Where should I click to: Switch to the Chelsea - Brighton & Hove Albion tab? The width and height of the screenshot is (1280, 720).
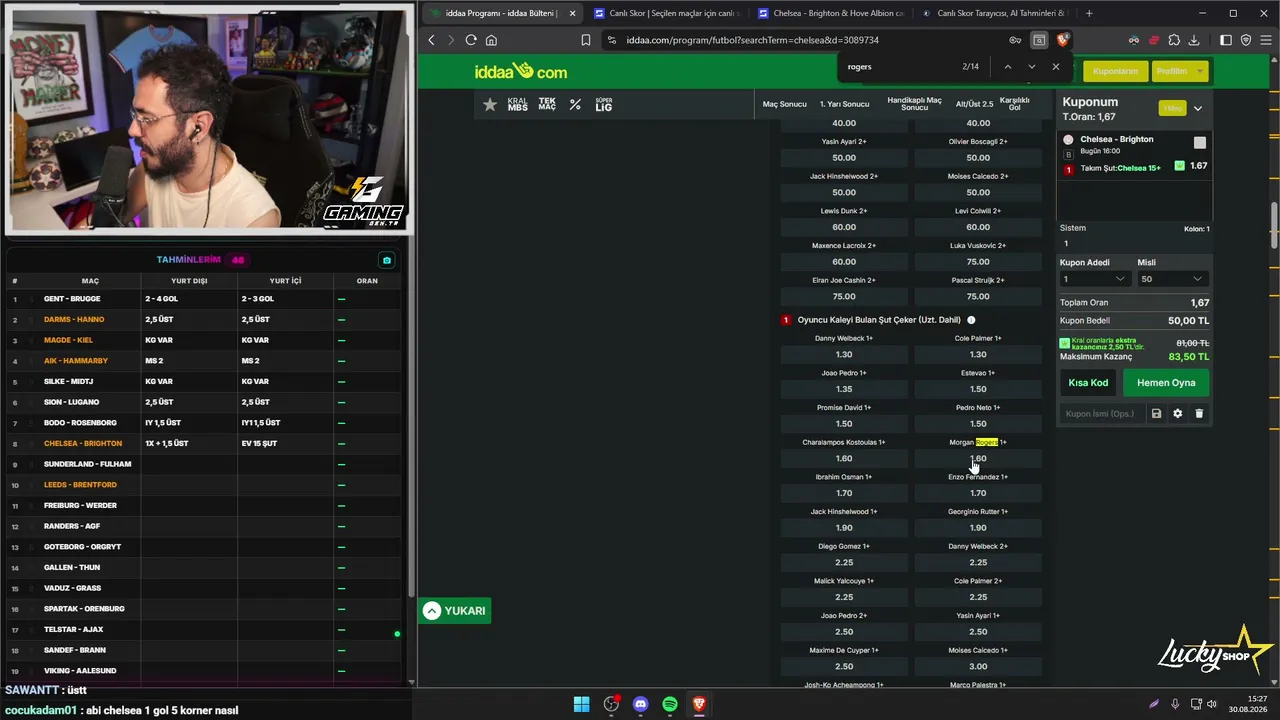click(829, 13)
